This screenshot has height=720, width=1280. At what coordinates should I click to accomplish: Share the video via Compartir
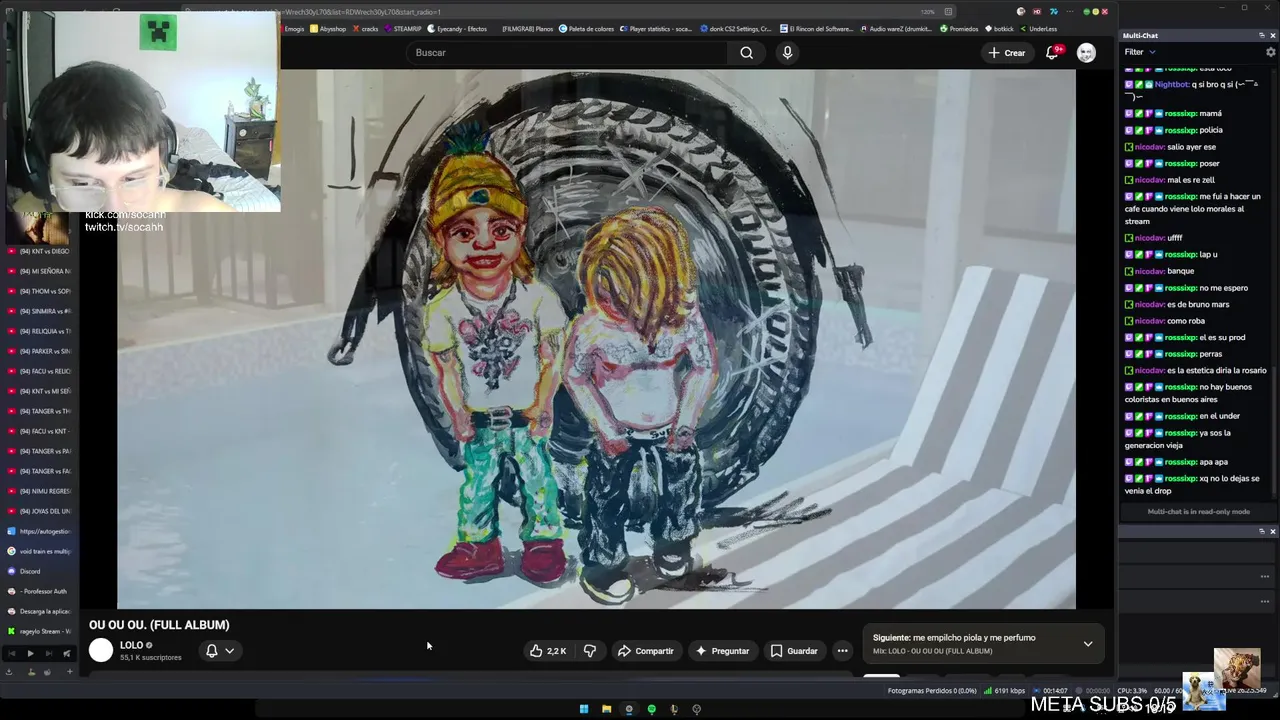(646, 651)
